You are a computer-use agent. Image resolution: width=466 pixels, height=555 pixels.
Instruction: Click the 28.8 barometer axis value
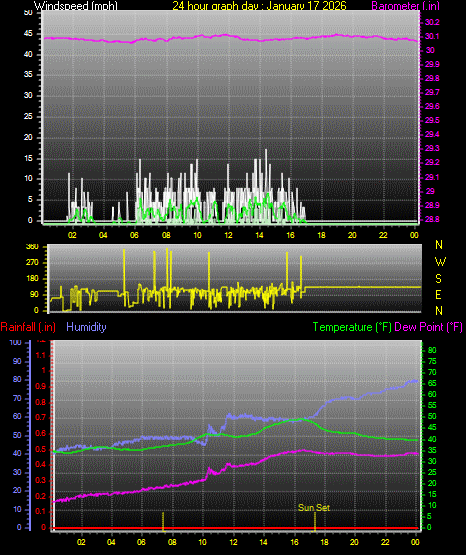point(432,219)
